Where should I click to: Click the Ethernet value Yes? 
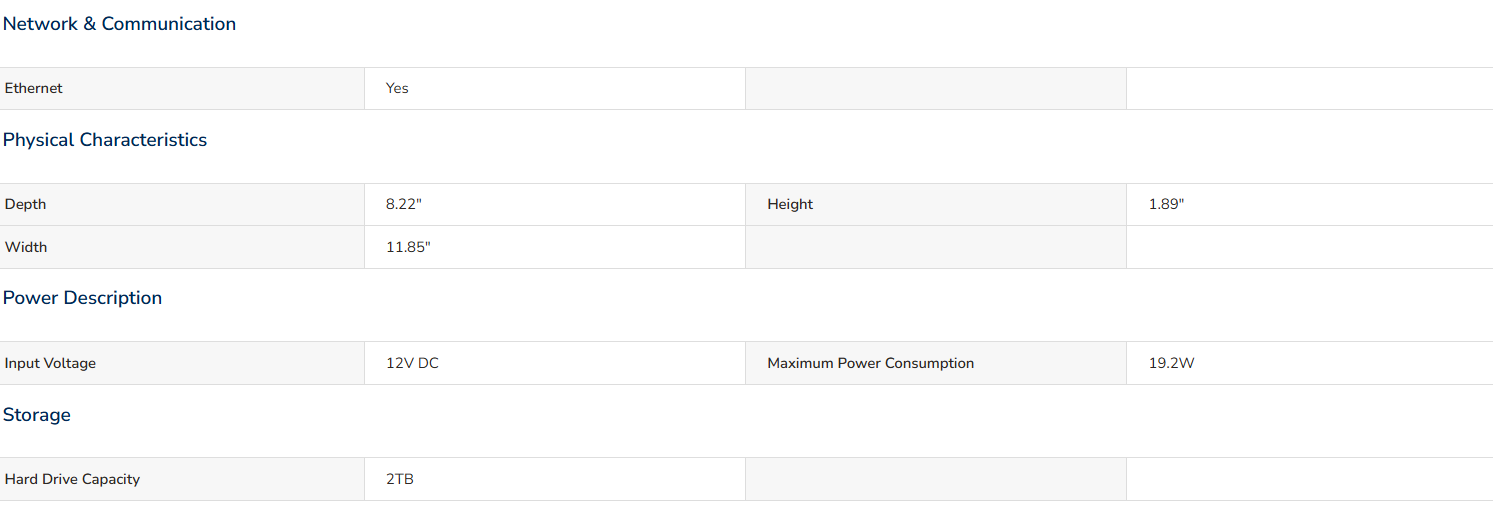(397, 88)
